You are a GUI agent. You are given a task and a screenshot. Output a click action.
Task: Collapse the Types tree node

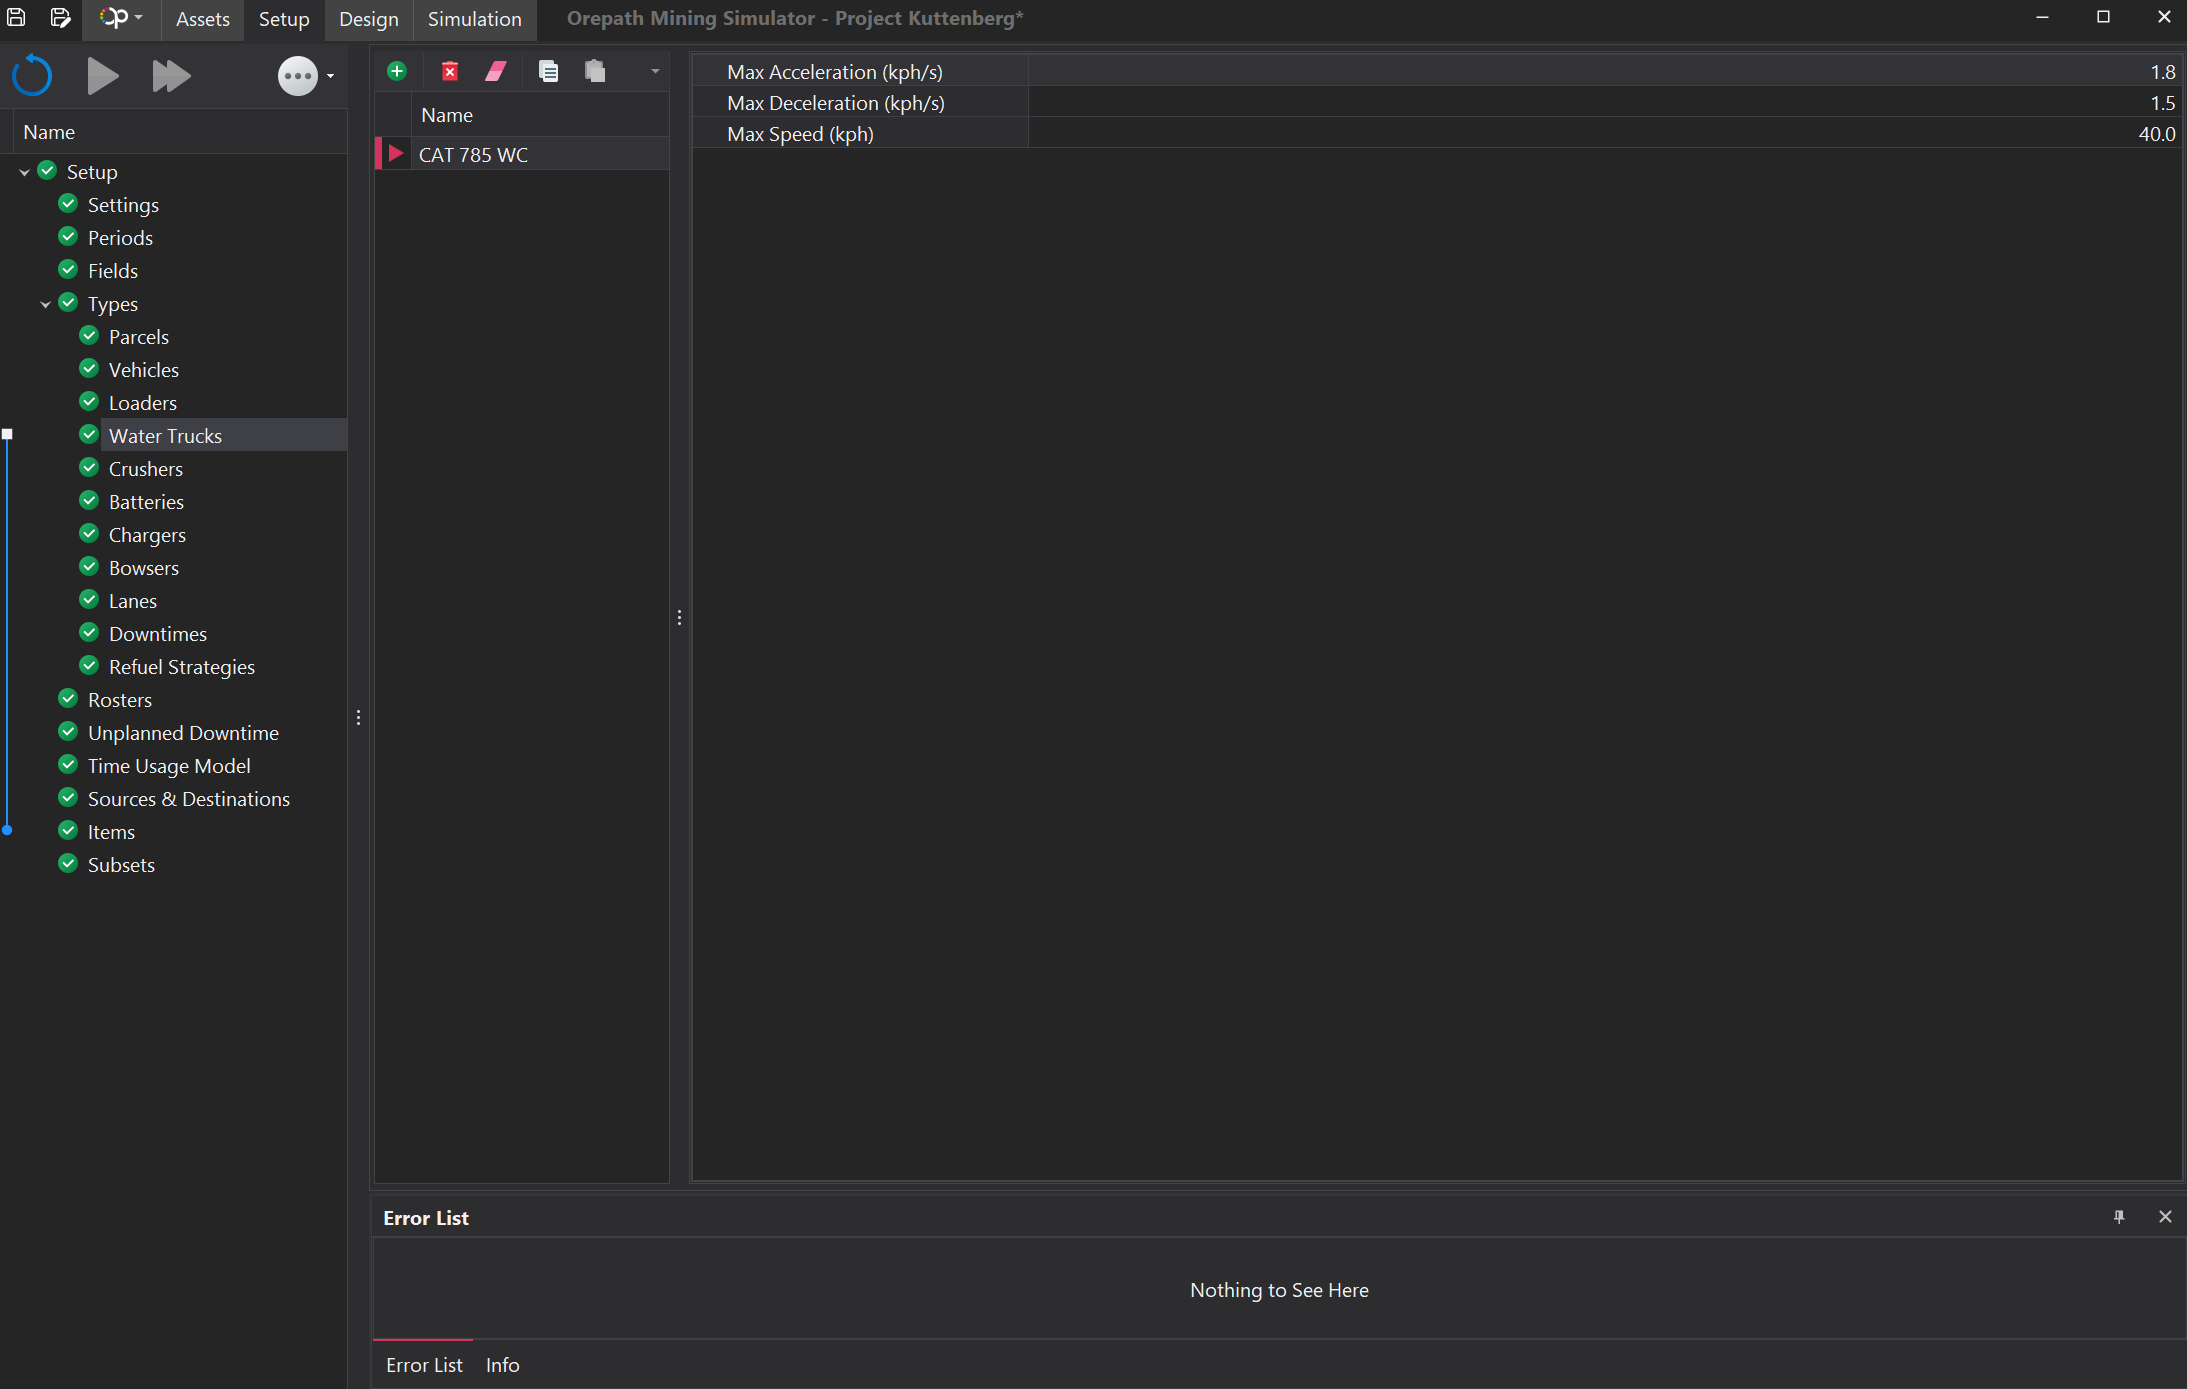[x=45, y=304]
